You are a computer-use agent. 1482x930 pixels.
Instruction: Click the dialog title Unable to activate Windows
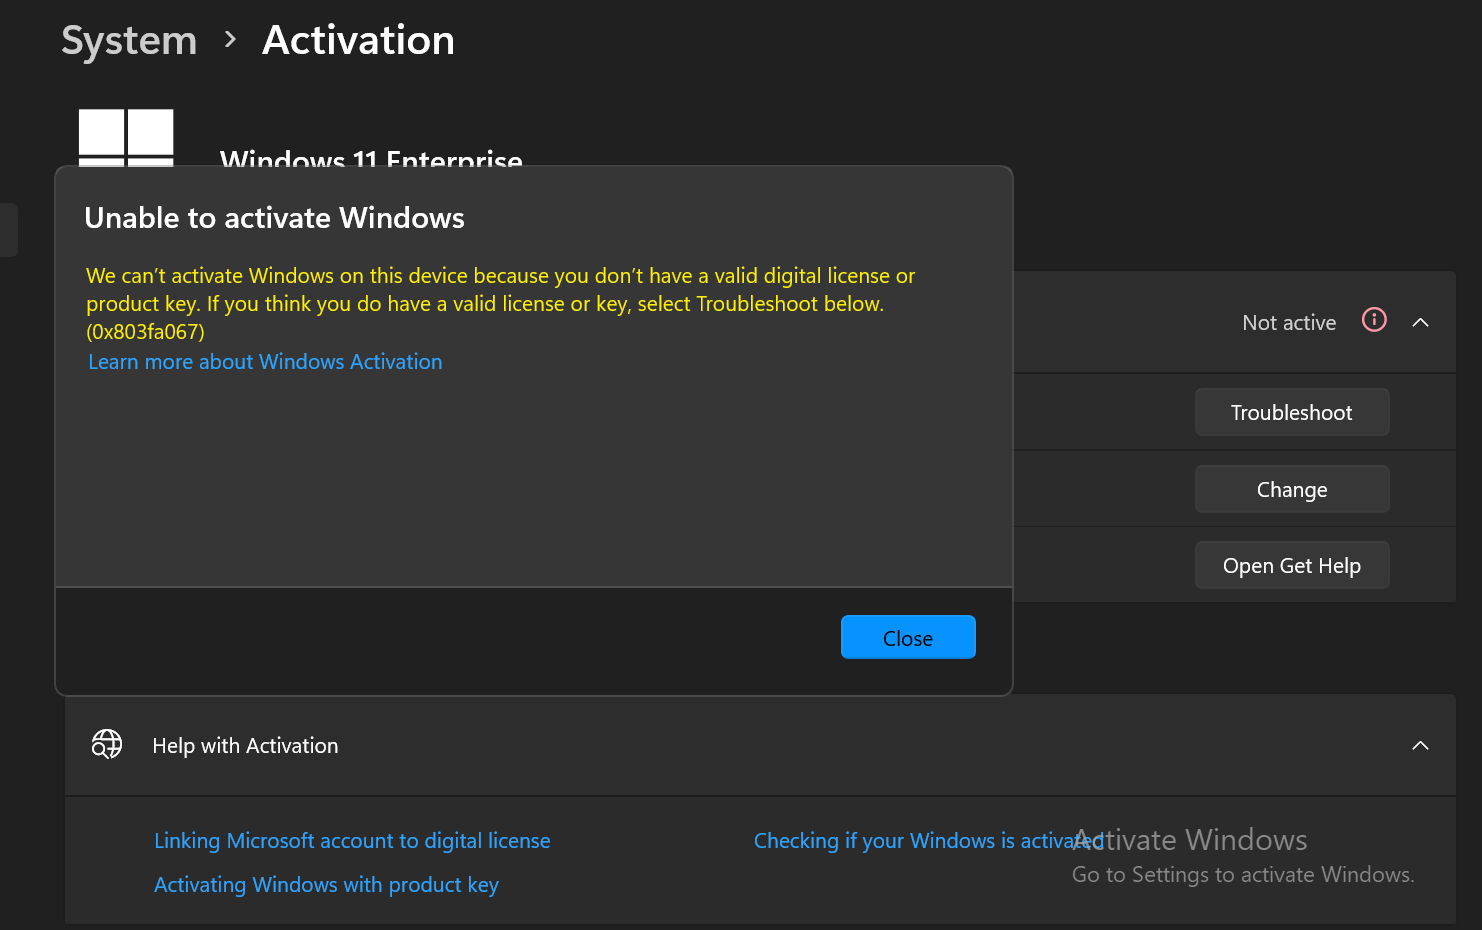[275, 217]
